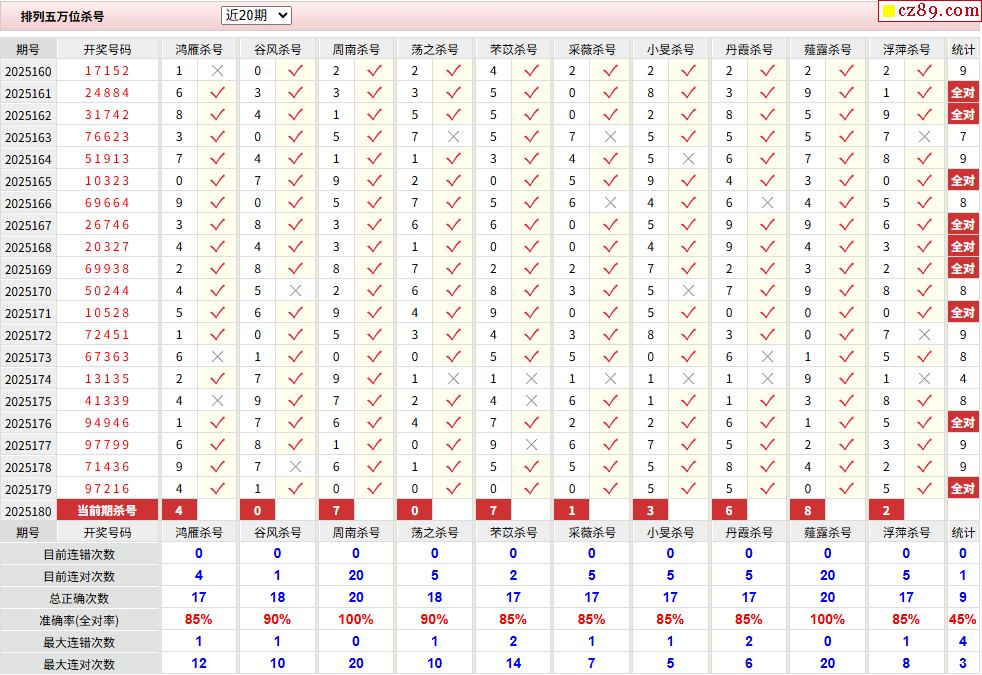Click the cz89.com site logo

coord(931,11)
